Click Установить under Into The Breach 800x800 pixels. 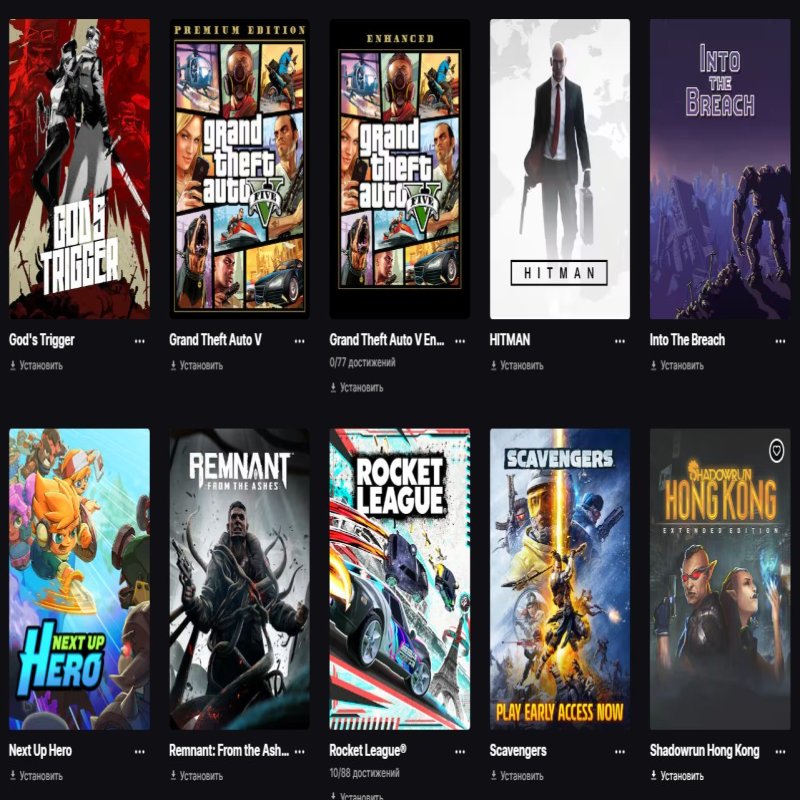click(677, 365)
